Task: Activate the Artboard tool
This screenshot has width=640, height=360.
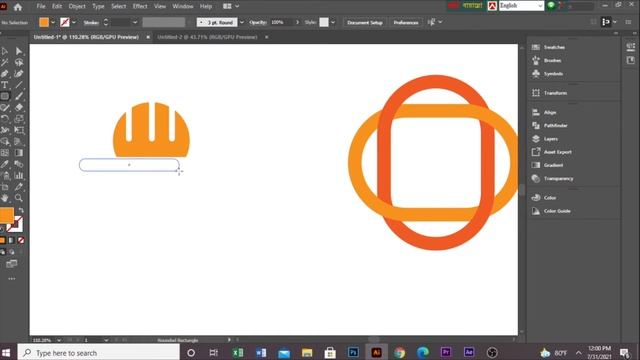Action: 5,187
